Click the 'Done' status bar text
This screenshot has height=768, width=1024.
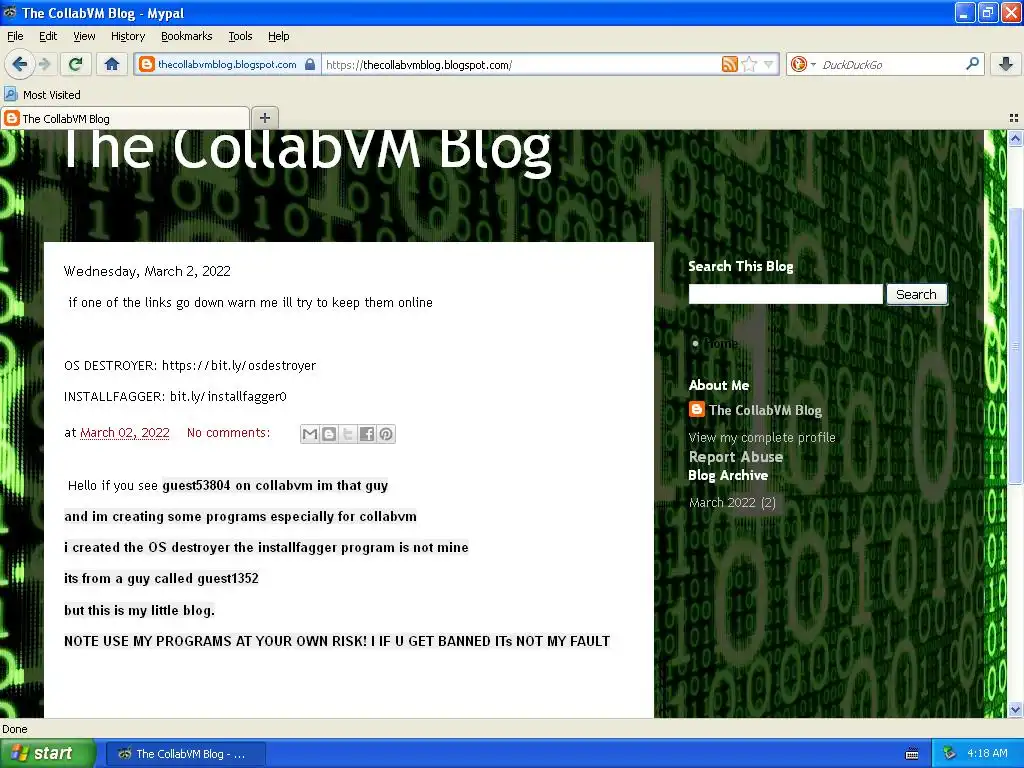pyautogui.click(x=15, y=729)
